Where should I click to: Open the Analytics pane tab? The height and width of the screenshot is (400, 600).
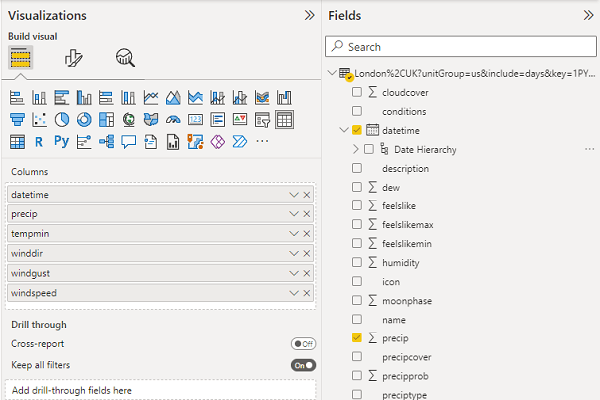[x=125, y=58]
